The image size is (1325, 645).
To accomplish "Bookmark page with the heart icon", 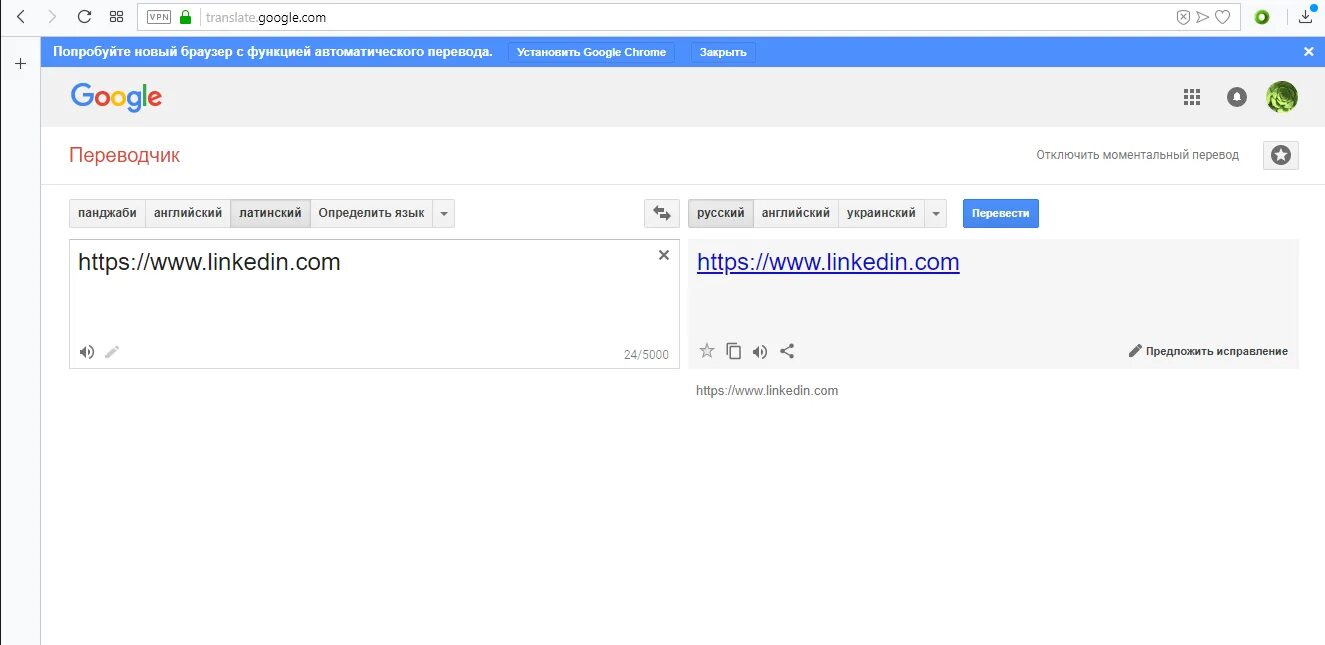I will pos(1222,17).
